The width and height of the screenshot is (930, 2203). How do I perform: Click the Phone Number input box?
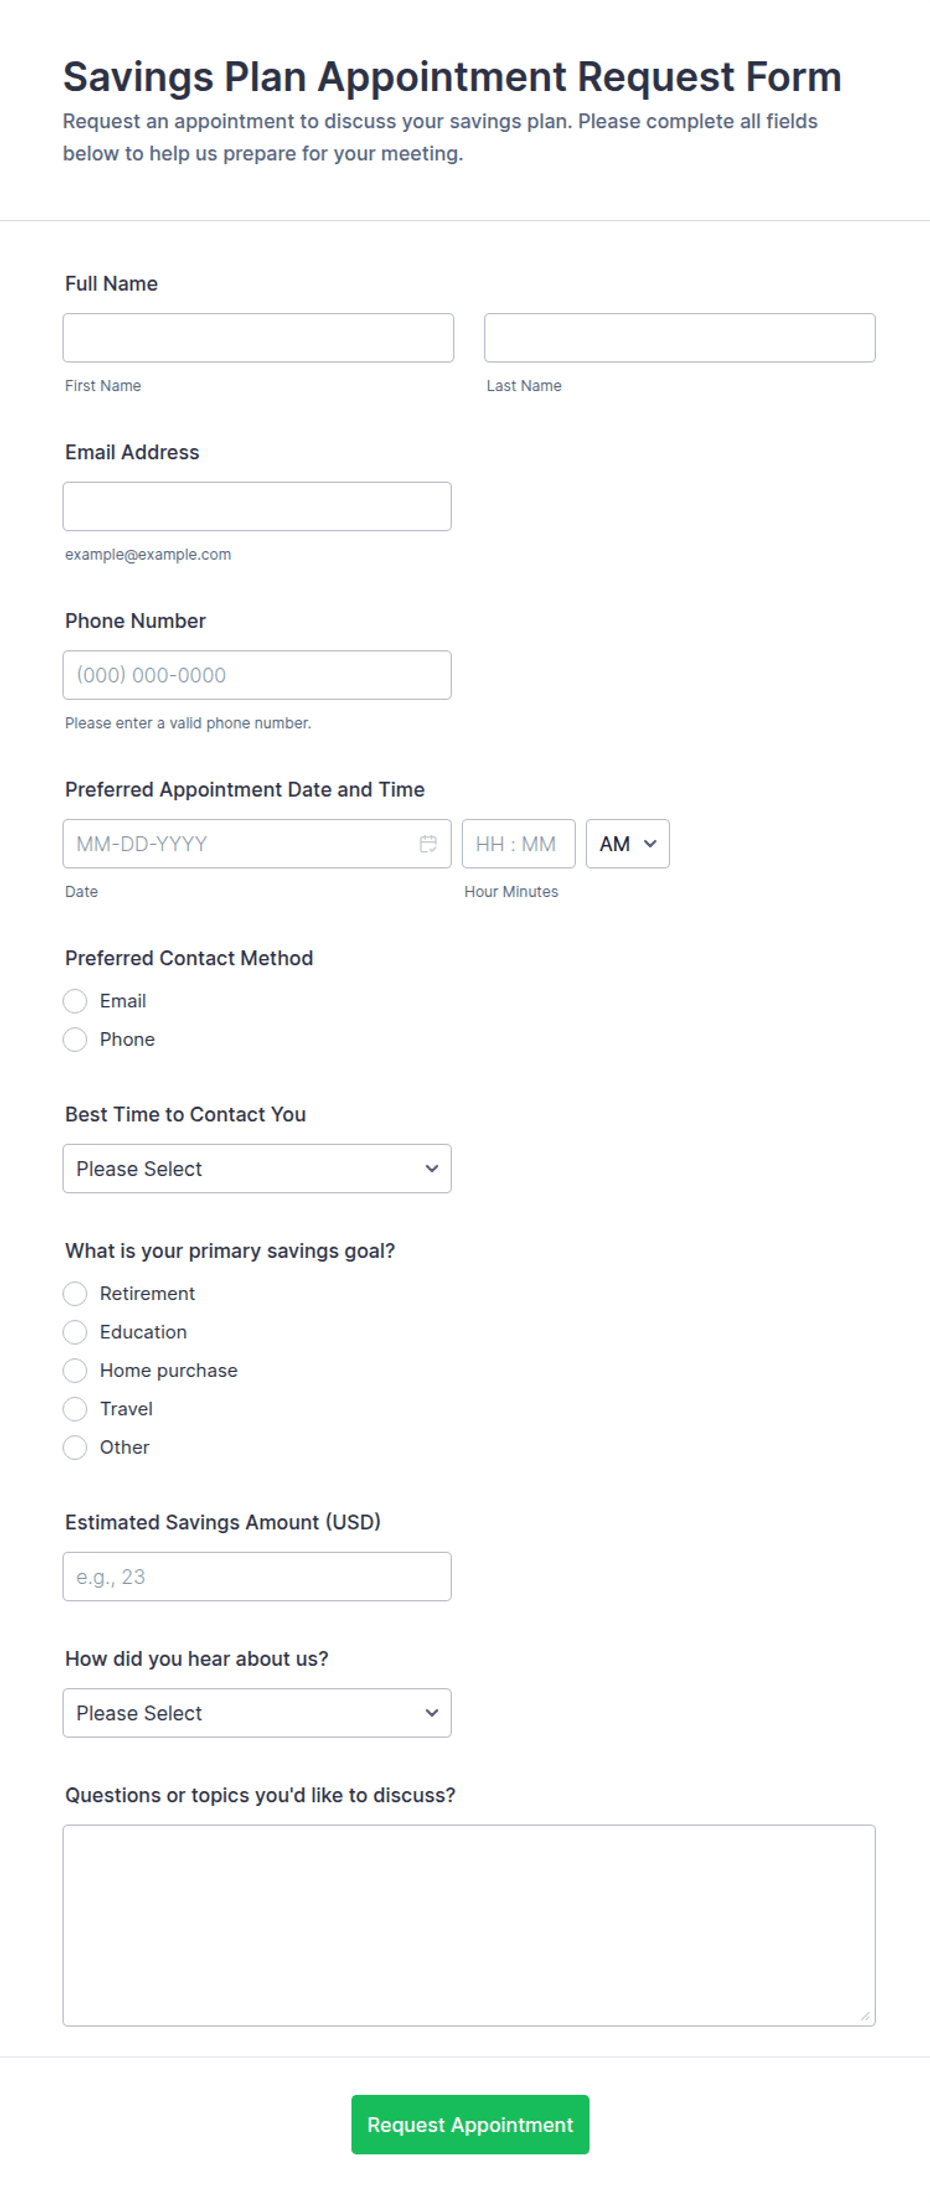pos(257,675)
